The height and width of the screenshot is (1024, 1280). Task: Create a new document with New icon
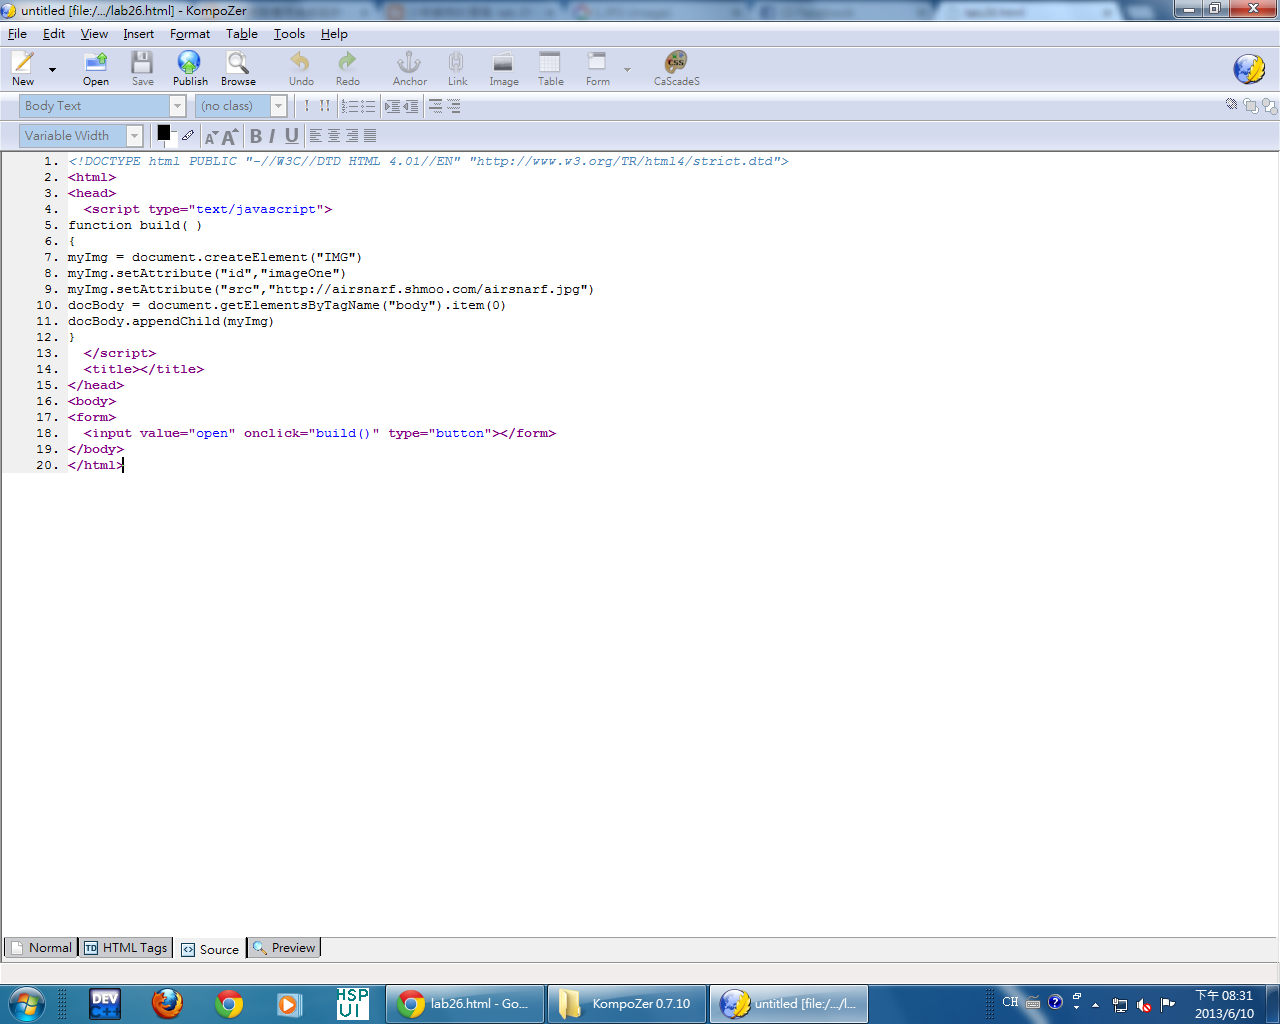click(x=23, y=69)
